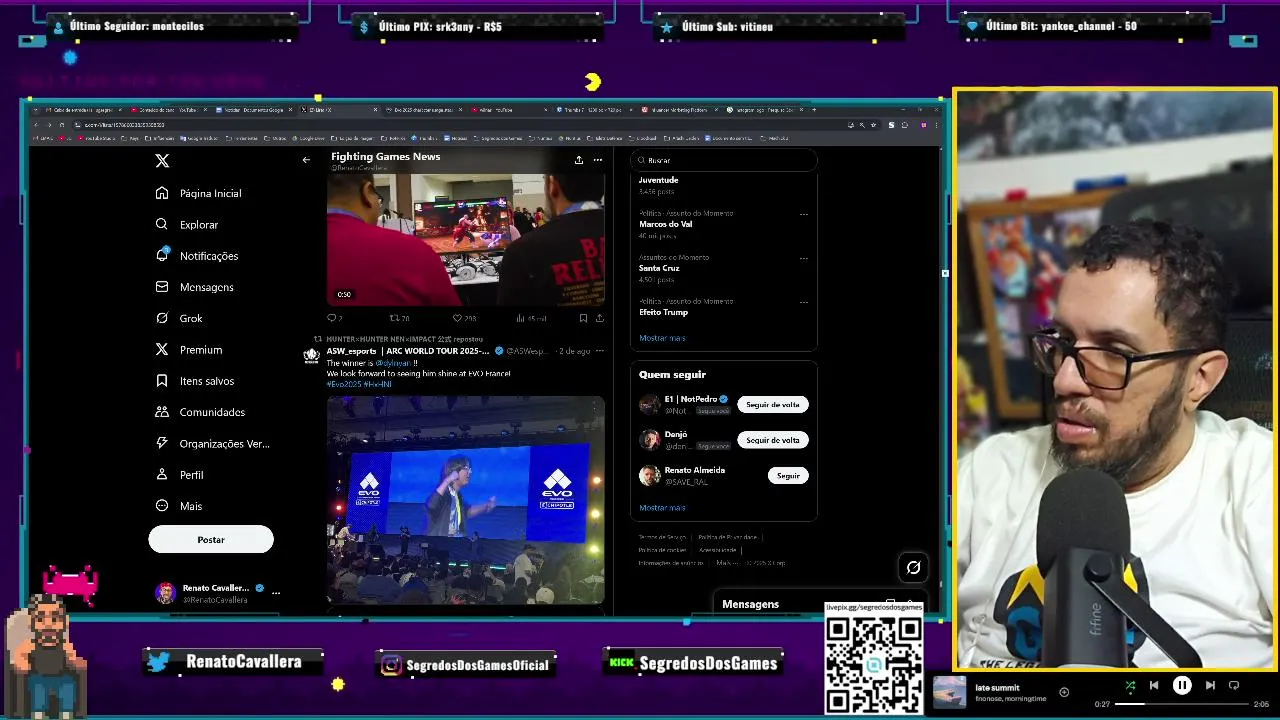Click Mostrar mais under Quem seguir

pyautogui.click(x=662, y=508)
